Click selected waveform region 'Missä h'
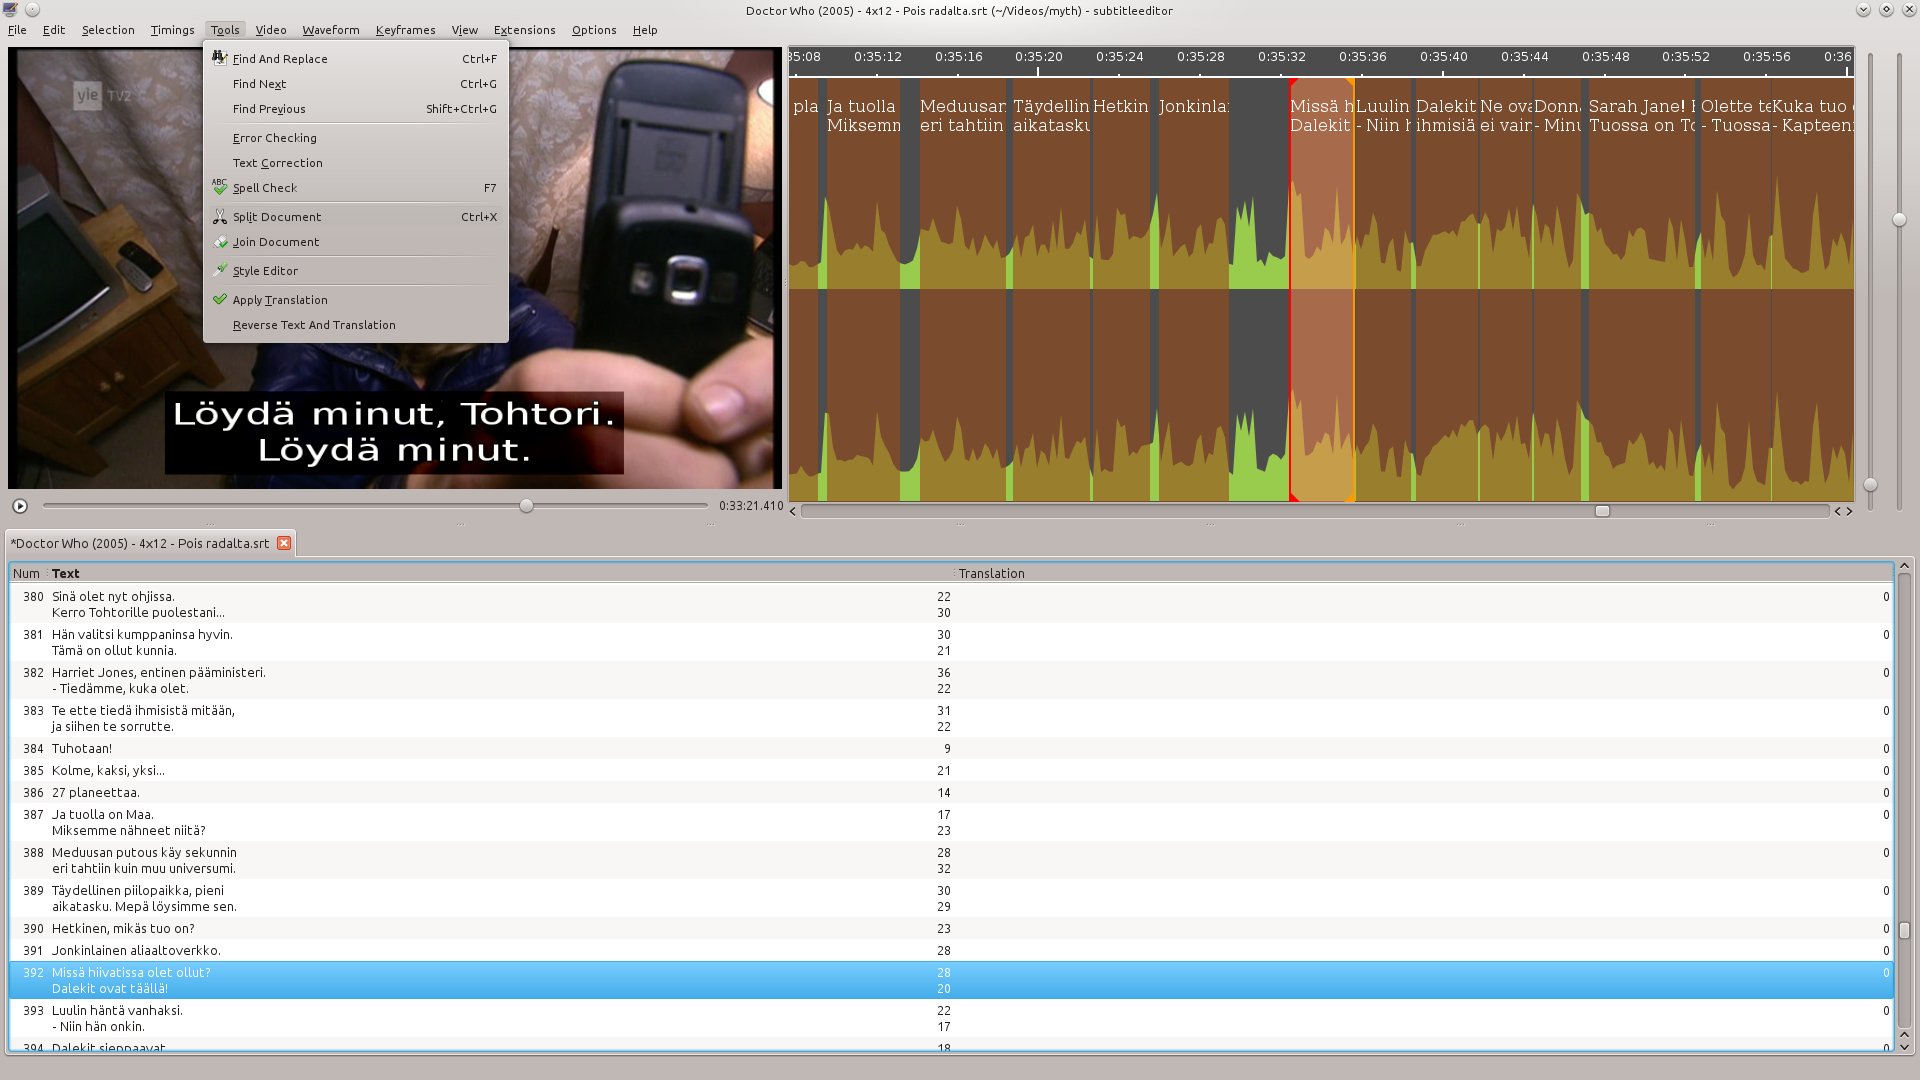 tap(1321, 290)
